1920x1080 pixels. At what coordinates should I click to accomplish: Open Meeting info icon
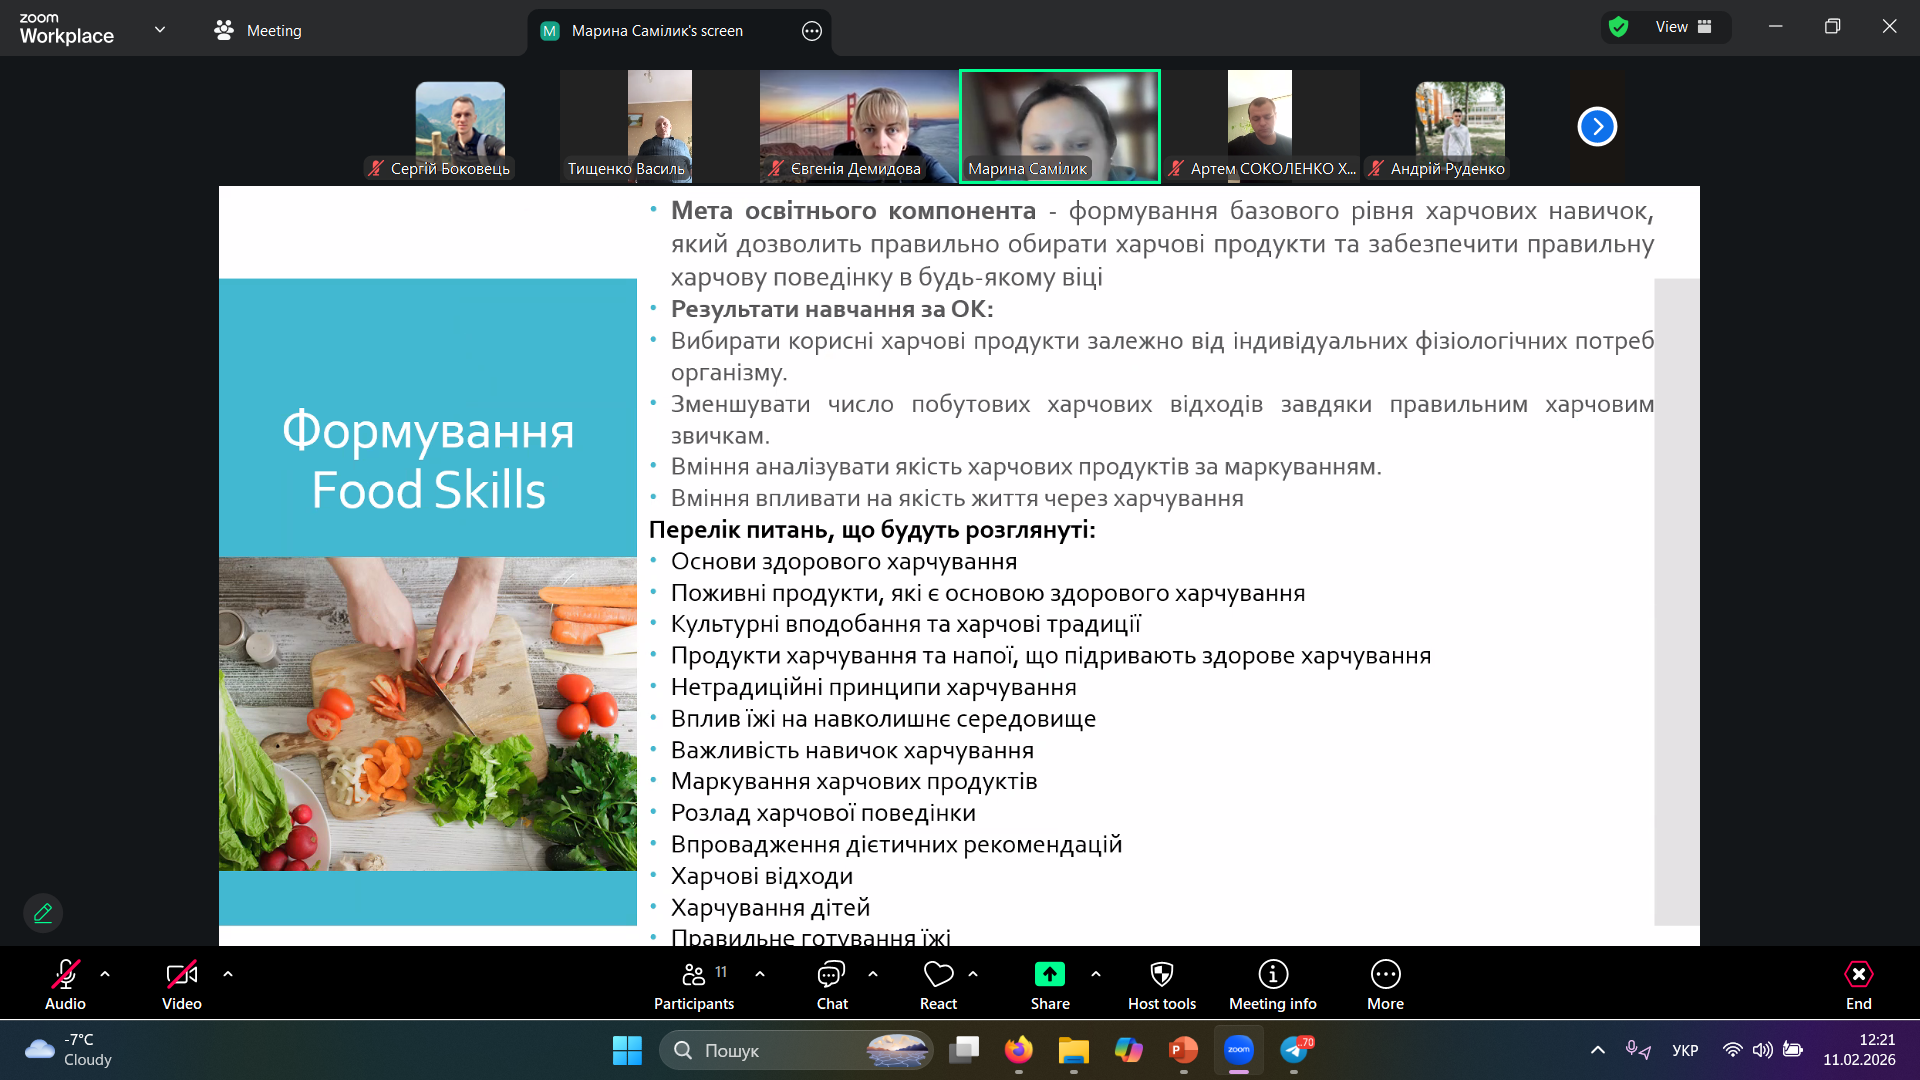(1272, 974)
